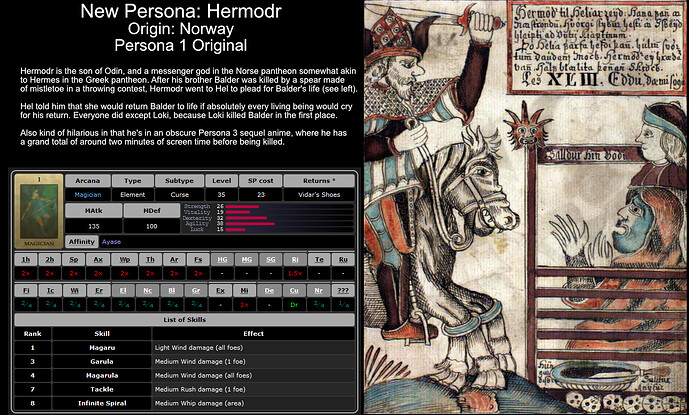Select the 2h weapon abbreviation
Screen dimensions: 689x415
[50, 259]
